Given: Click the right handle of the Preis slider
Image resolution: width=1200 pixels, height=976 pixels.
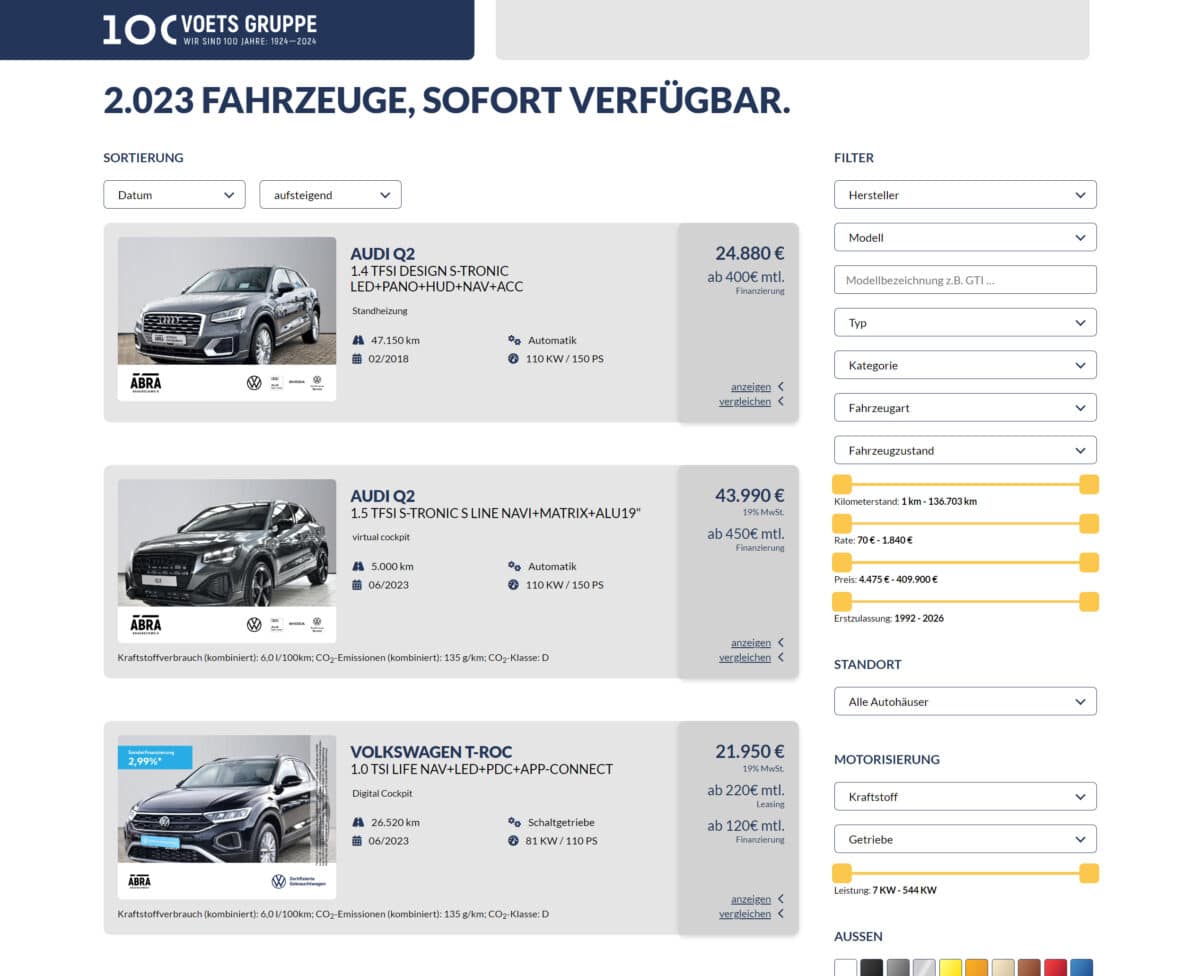Looking at the screenshot, I should 1089,562.
